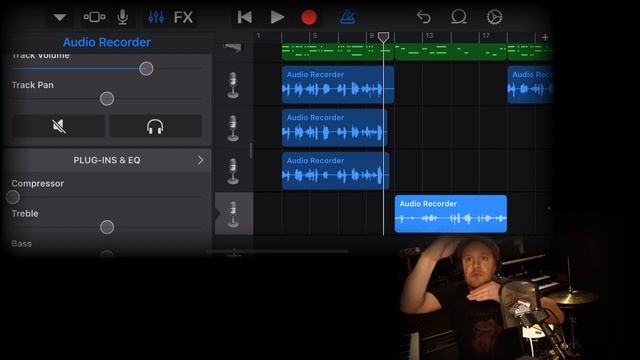Select first track's Audio Recorder region

click(x=338, y=84)
